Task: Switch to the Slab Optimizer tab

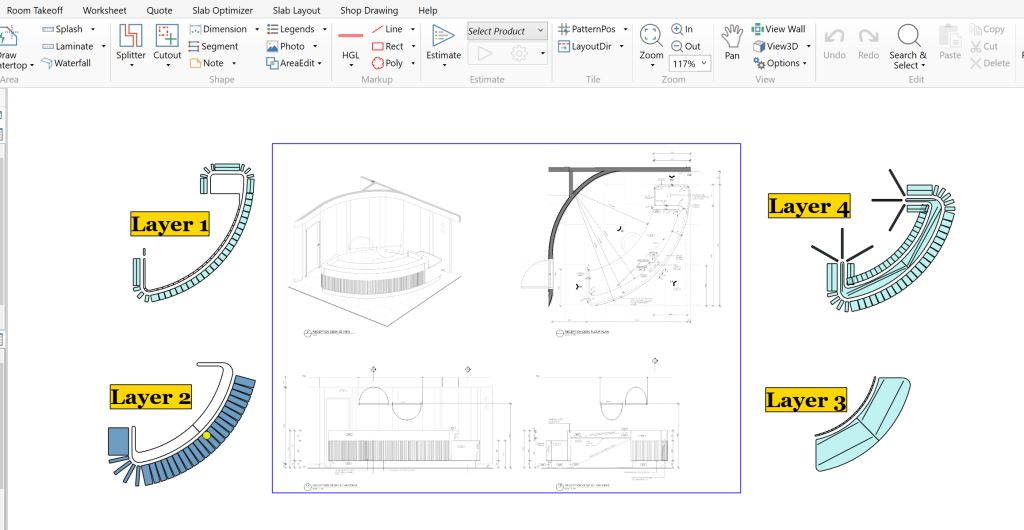Action: 219,10
